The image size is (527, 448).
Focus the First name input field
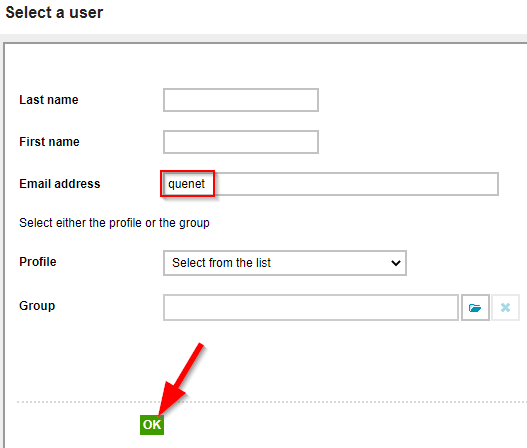tap(241, 142)
